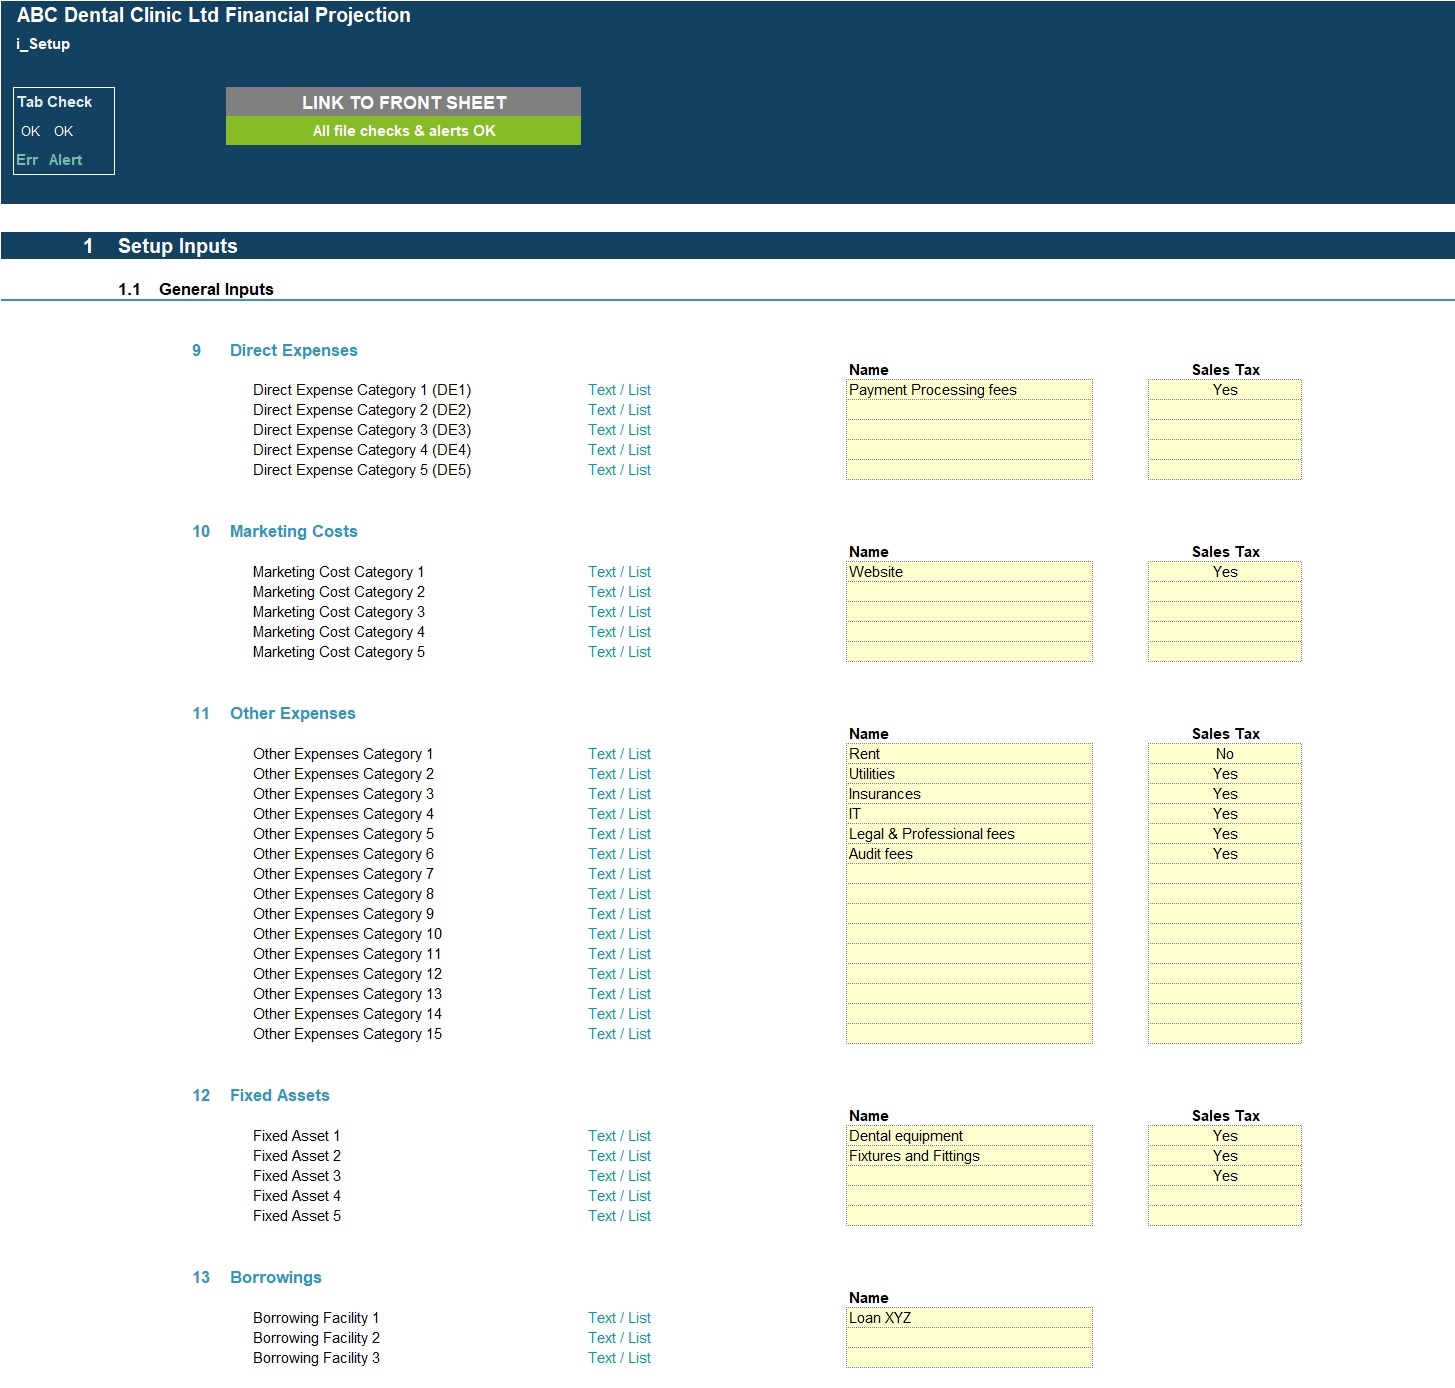Viewport: 1455px width, 1388px height.
Task: Click the i_Setup sheet name label
Action: 43,44
